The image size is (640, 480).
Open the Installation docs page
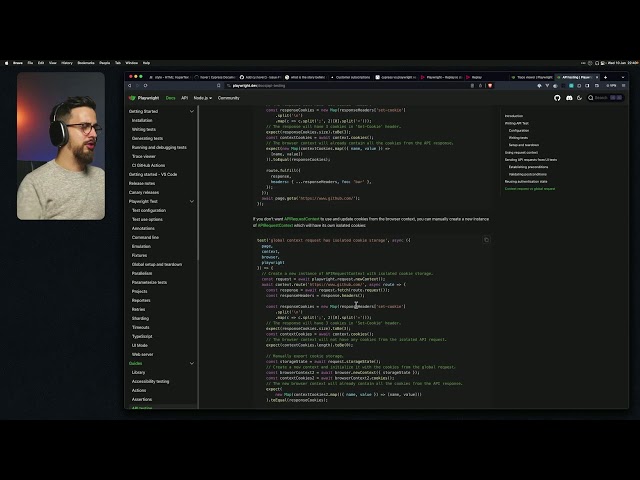(142, 120)
